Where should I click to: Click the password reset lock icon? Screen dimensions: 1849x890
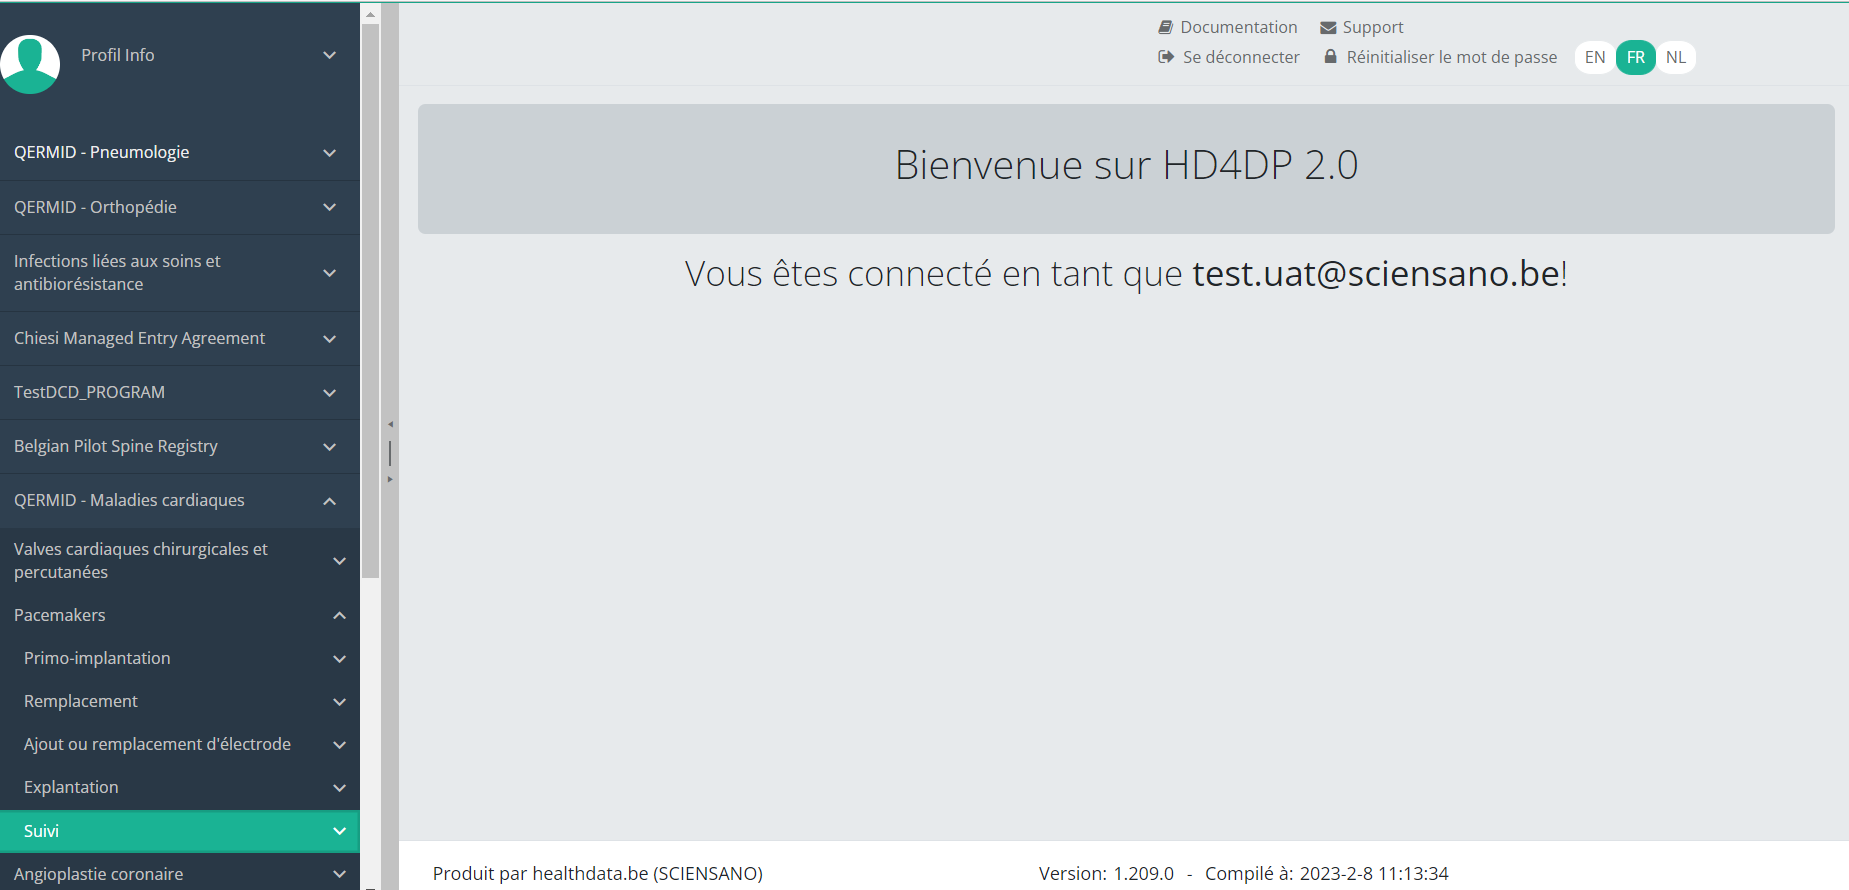[x=1330, y=58]
